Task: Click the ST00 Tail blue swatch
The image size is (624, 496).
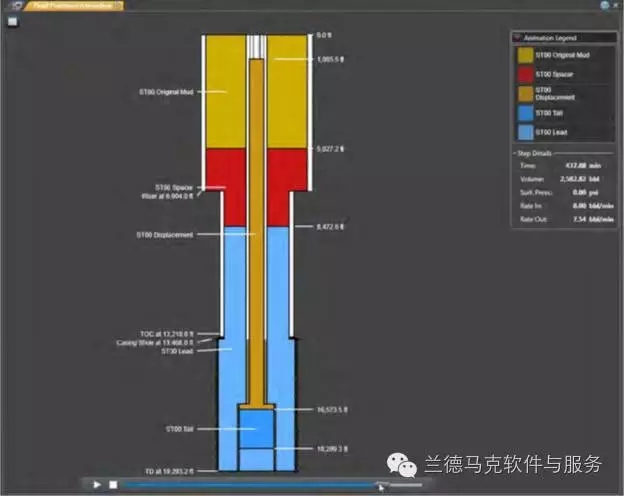Action: point(524,114)
